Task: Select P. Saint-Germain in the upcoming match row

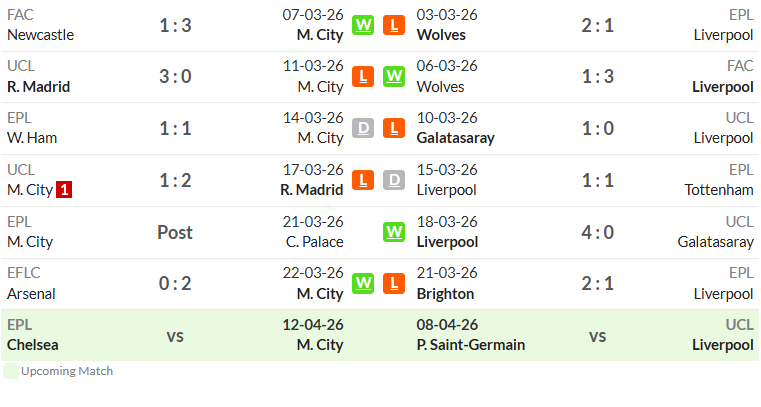Action: coord(471,345)
